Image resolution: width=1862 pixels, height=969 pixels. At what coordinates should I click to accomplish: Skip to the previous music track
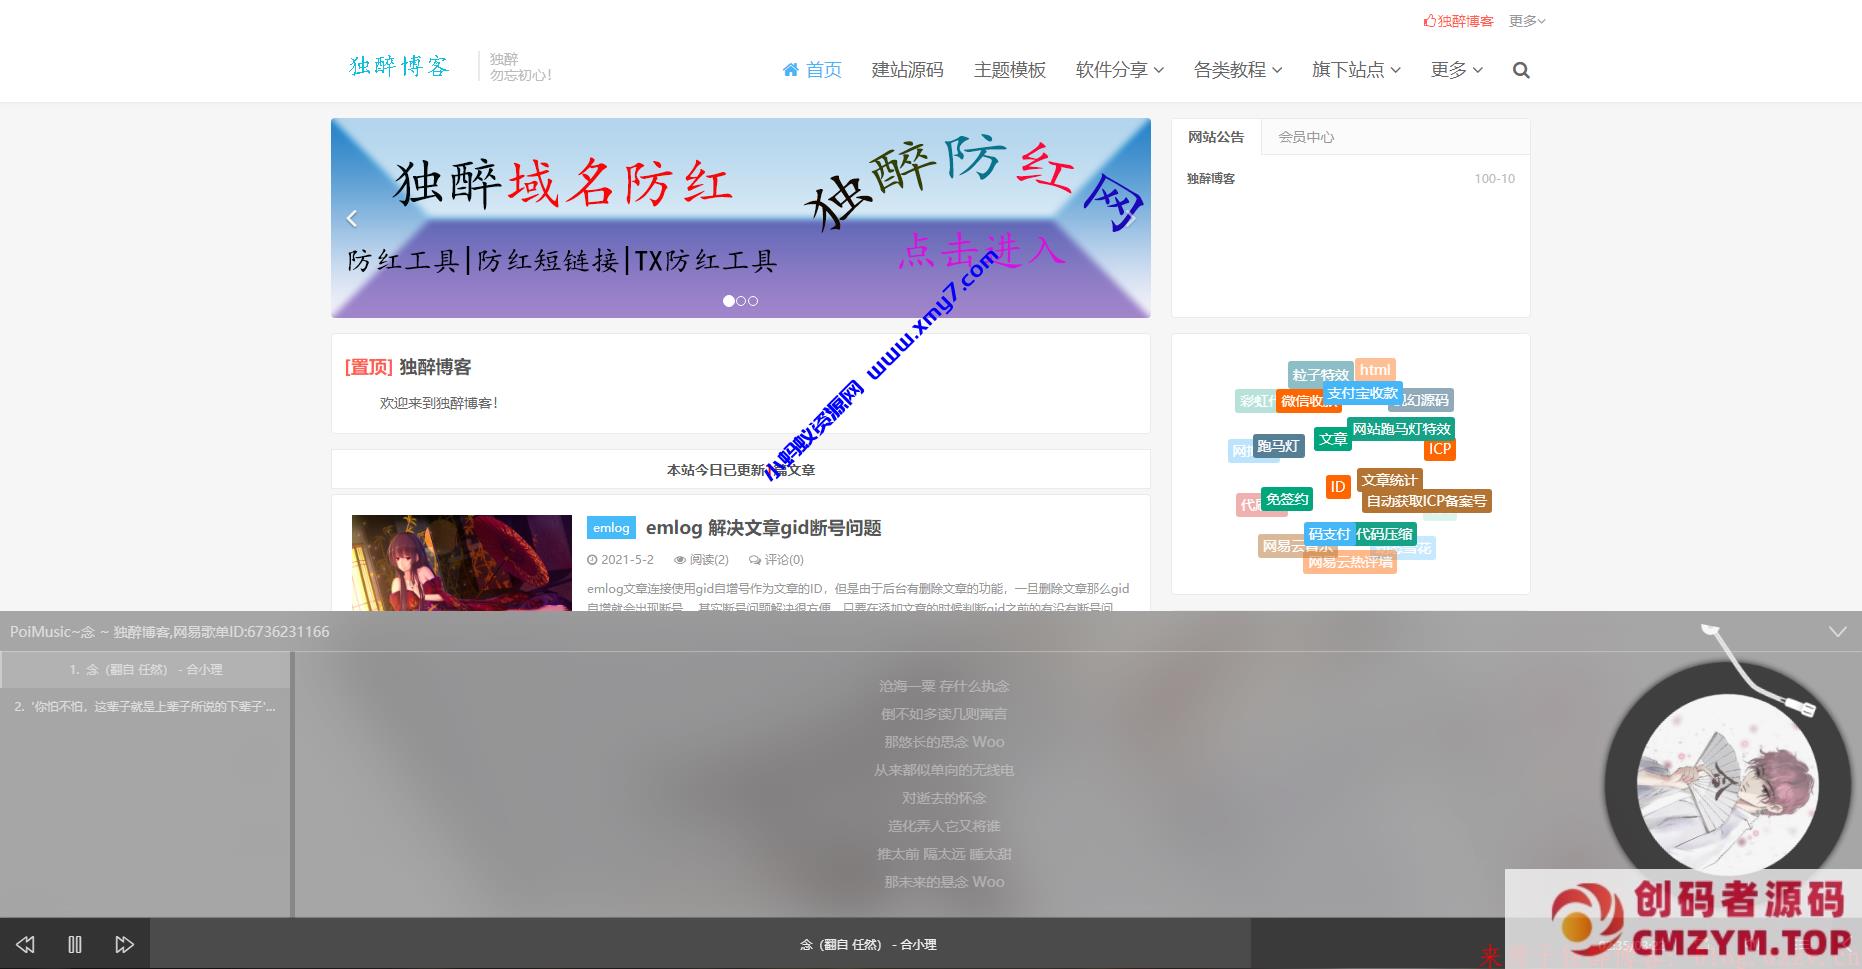coord(25,944)
